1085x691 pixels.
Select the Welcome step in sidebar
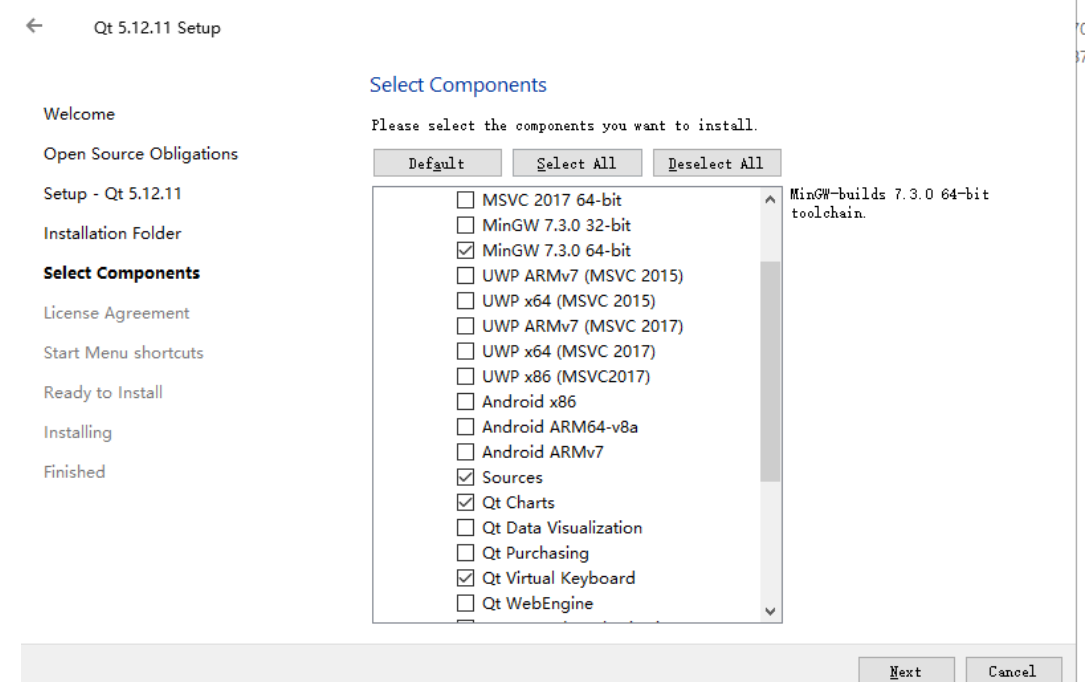(79, 114)
